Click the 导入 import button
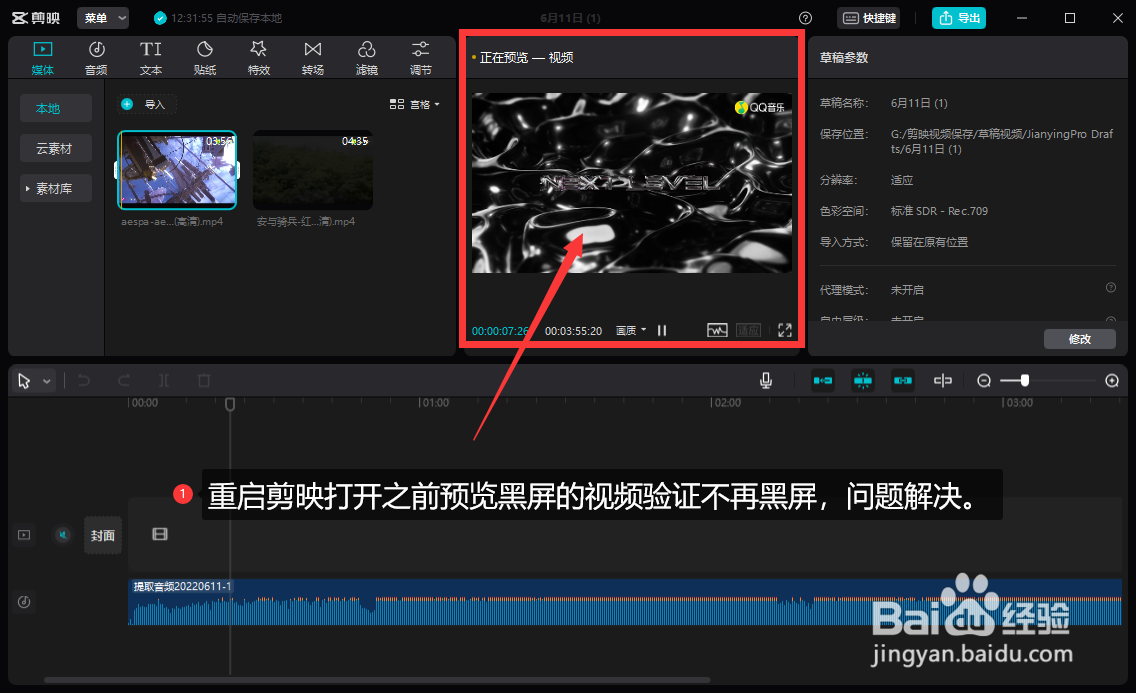The height and width of the screenshot is (693, 1136). (x=147, y=104)
